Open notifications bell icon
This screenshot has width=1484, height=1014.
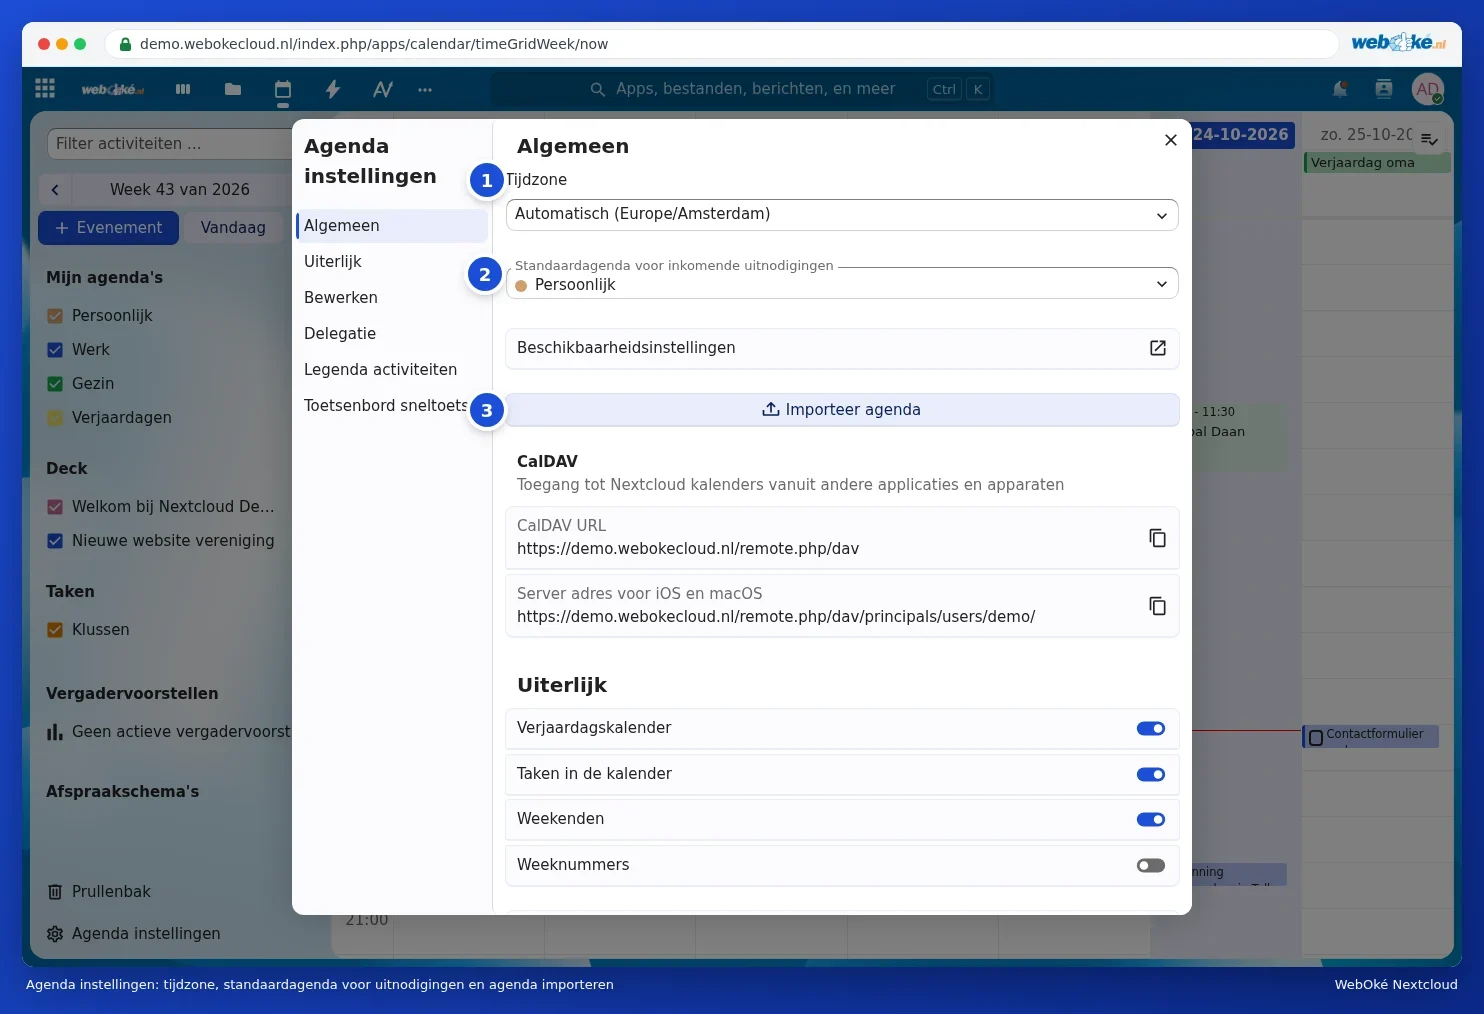[x=1340, y=89]
